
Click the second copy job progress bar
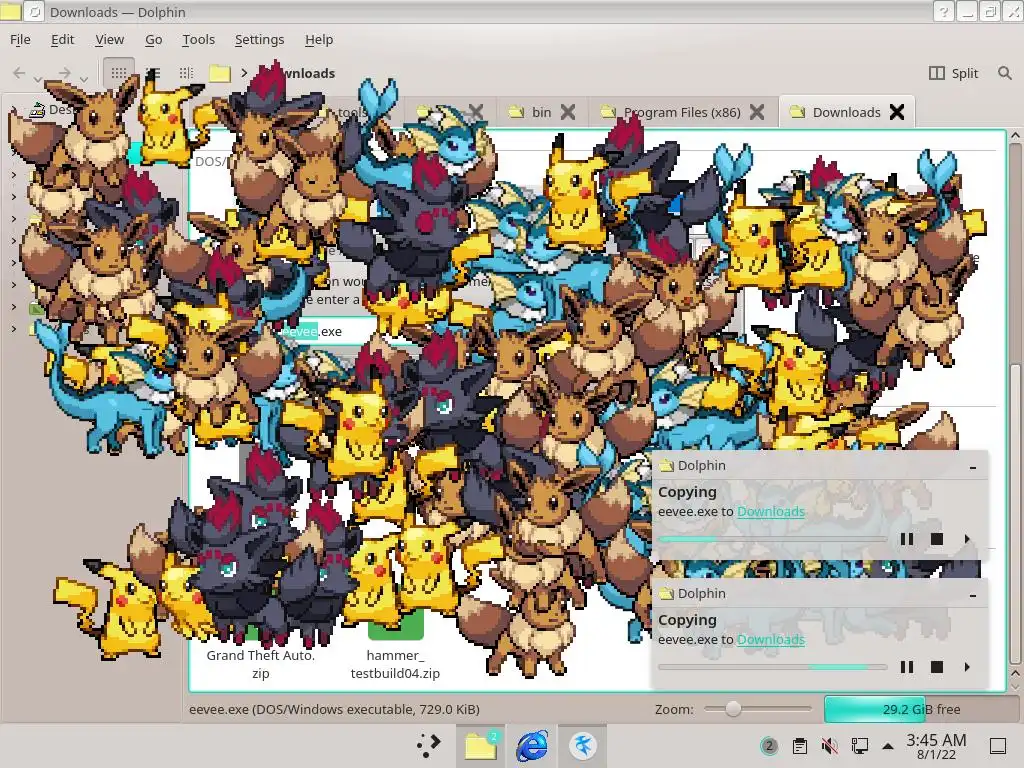pos(773,667)
